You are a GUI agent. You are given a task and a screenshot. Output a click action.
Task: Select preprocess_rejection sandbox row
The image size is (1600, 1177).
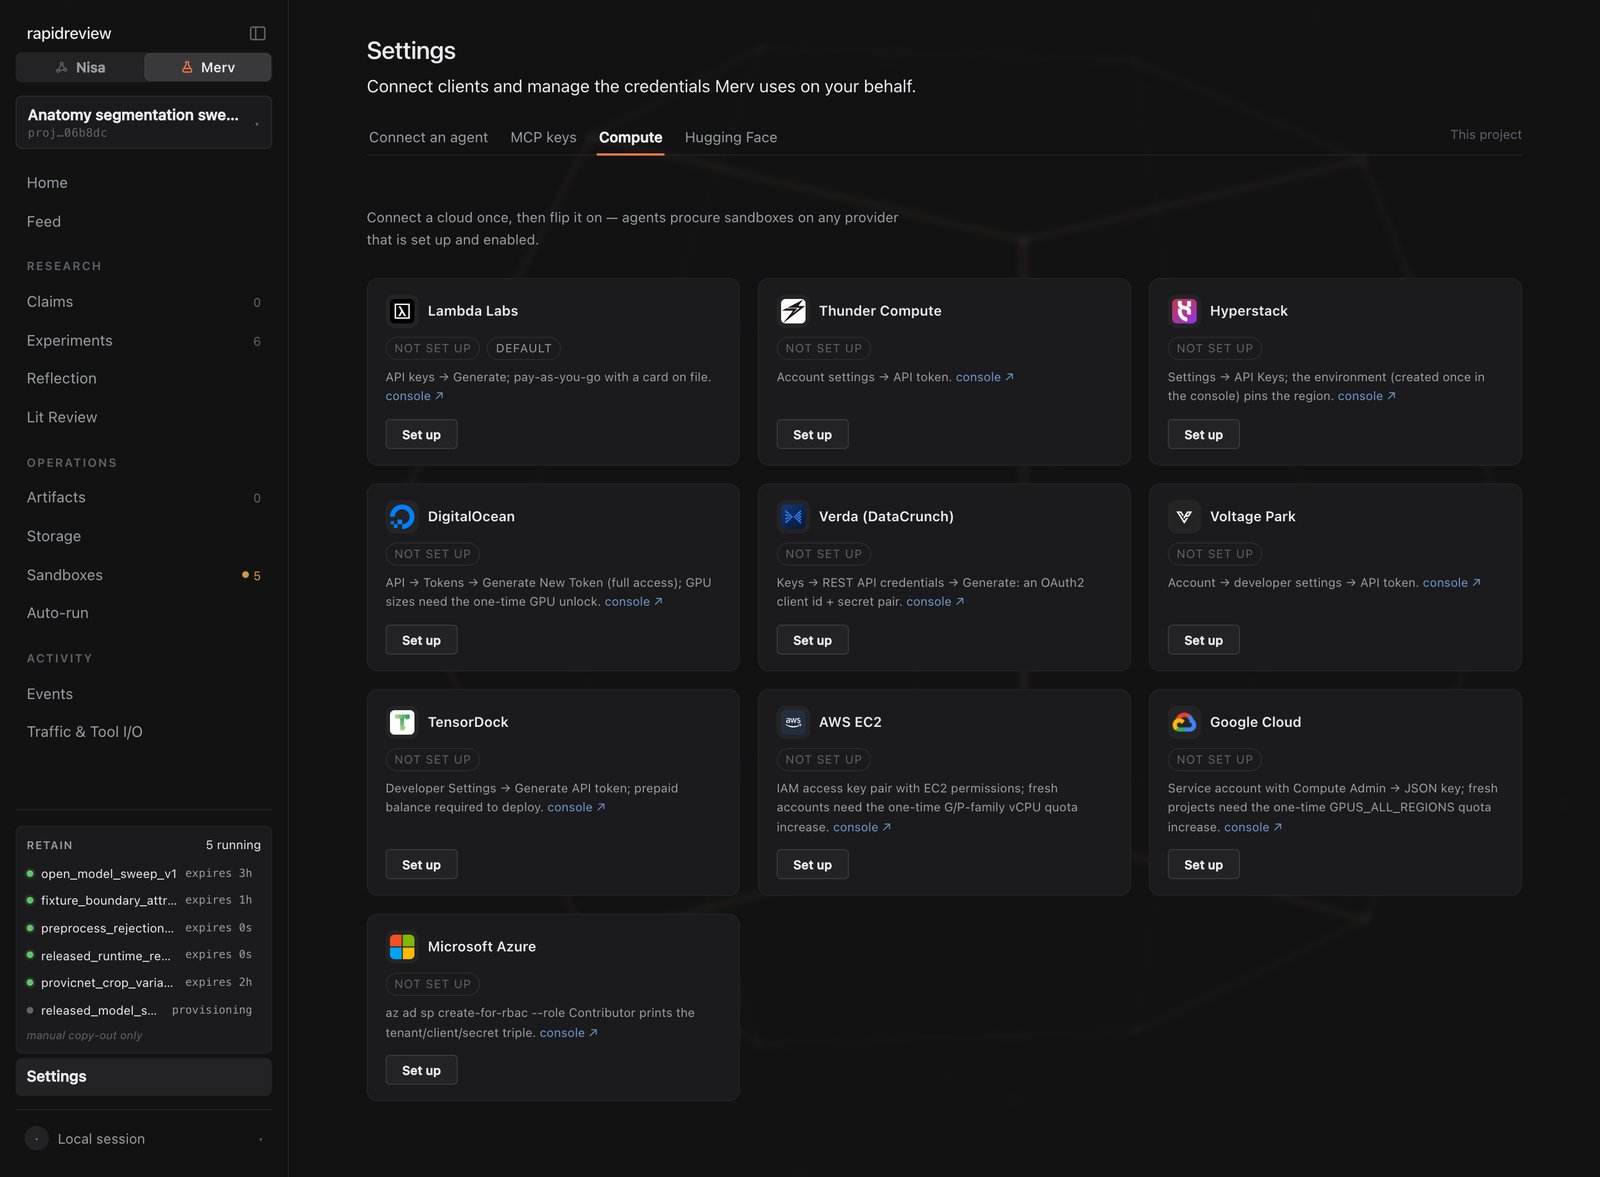[x=143, y=929]
